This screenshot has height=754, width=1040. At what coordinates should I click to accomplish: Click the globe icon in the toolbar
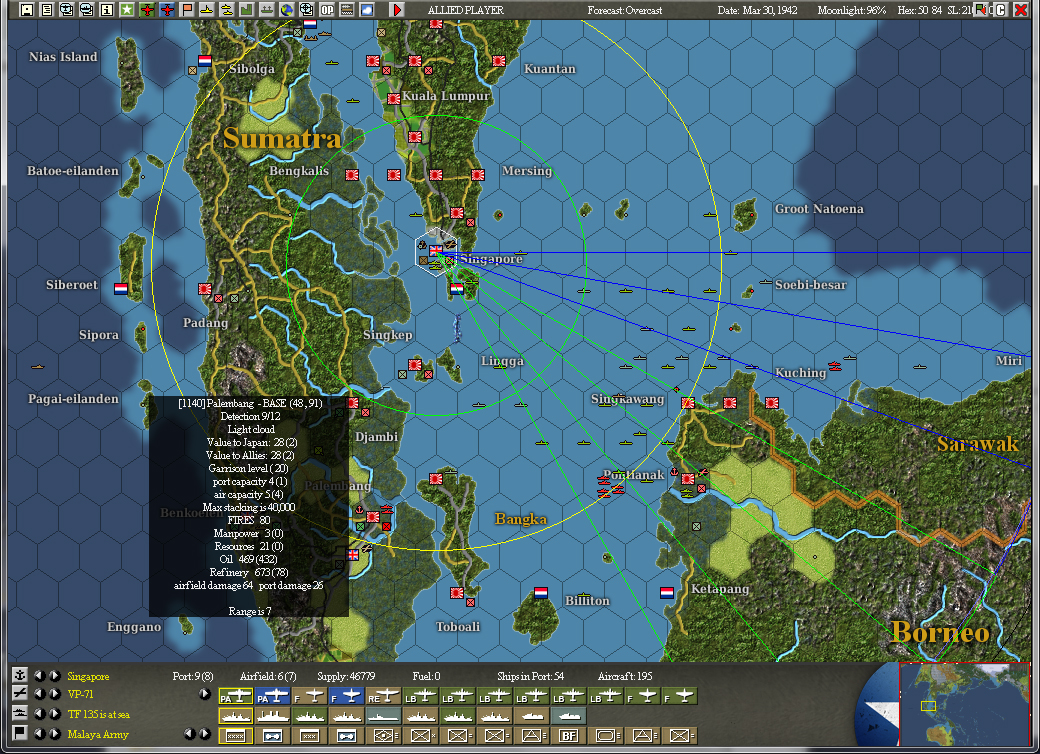pyautogui.click(x=287, y=10)
